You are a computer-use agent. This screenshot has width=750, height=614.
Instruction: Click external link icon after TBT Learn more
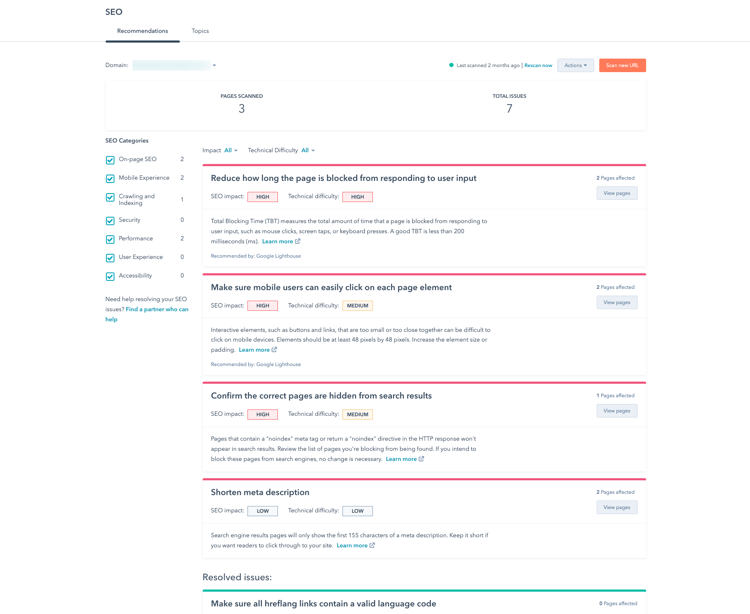pos(298,241)
